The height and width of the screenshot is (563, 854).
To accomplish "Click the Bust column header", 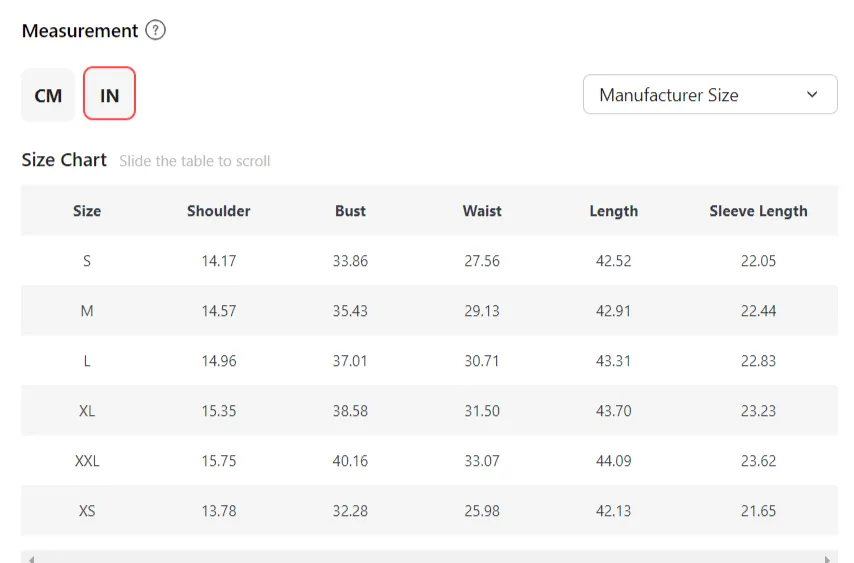I will [350, 211].
